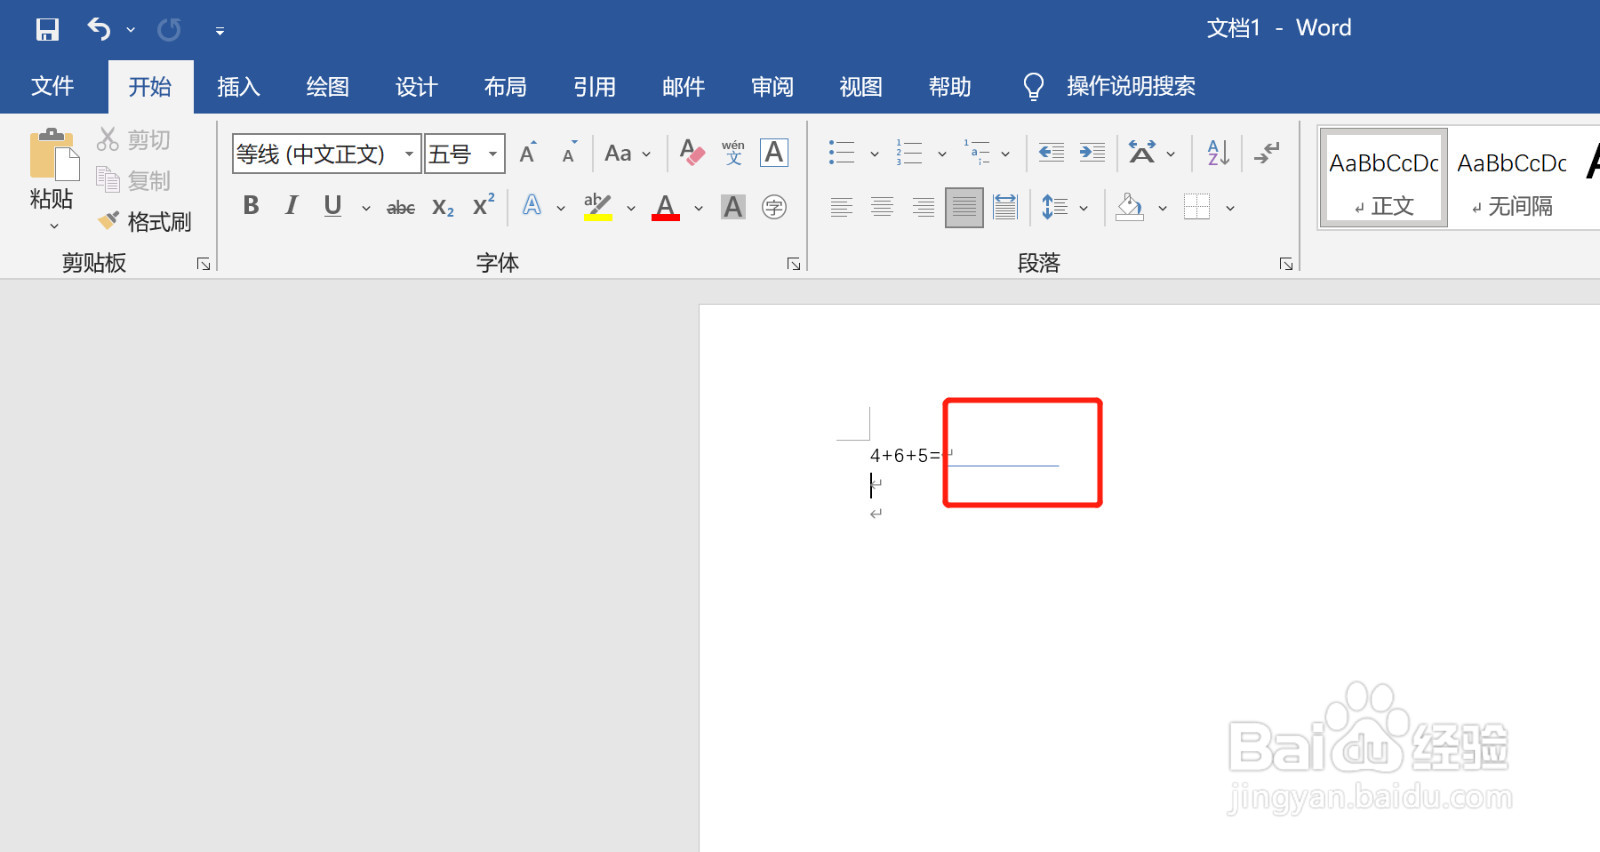Toggle subscript X₂
Viewport: 1600px width, 852px height.
443,207
